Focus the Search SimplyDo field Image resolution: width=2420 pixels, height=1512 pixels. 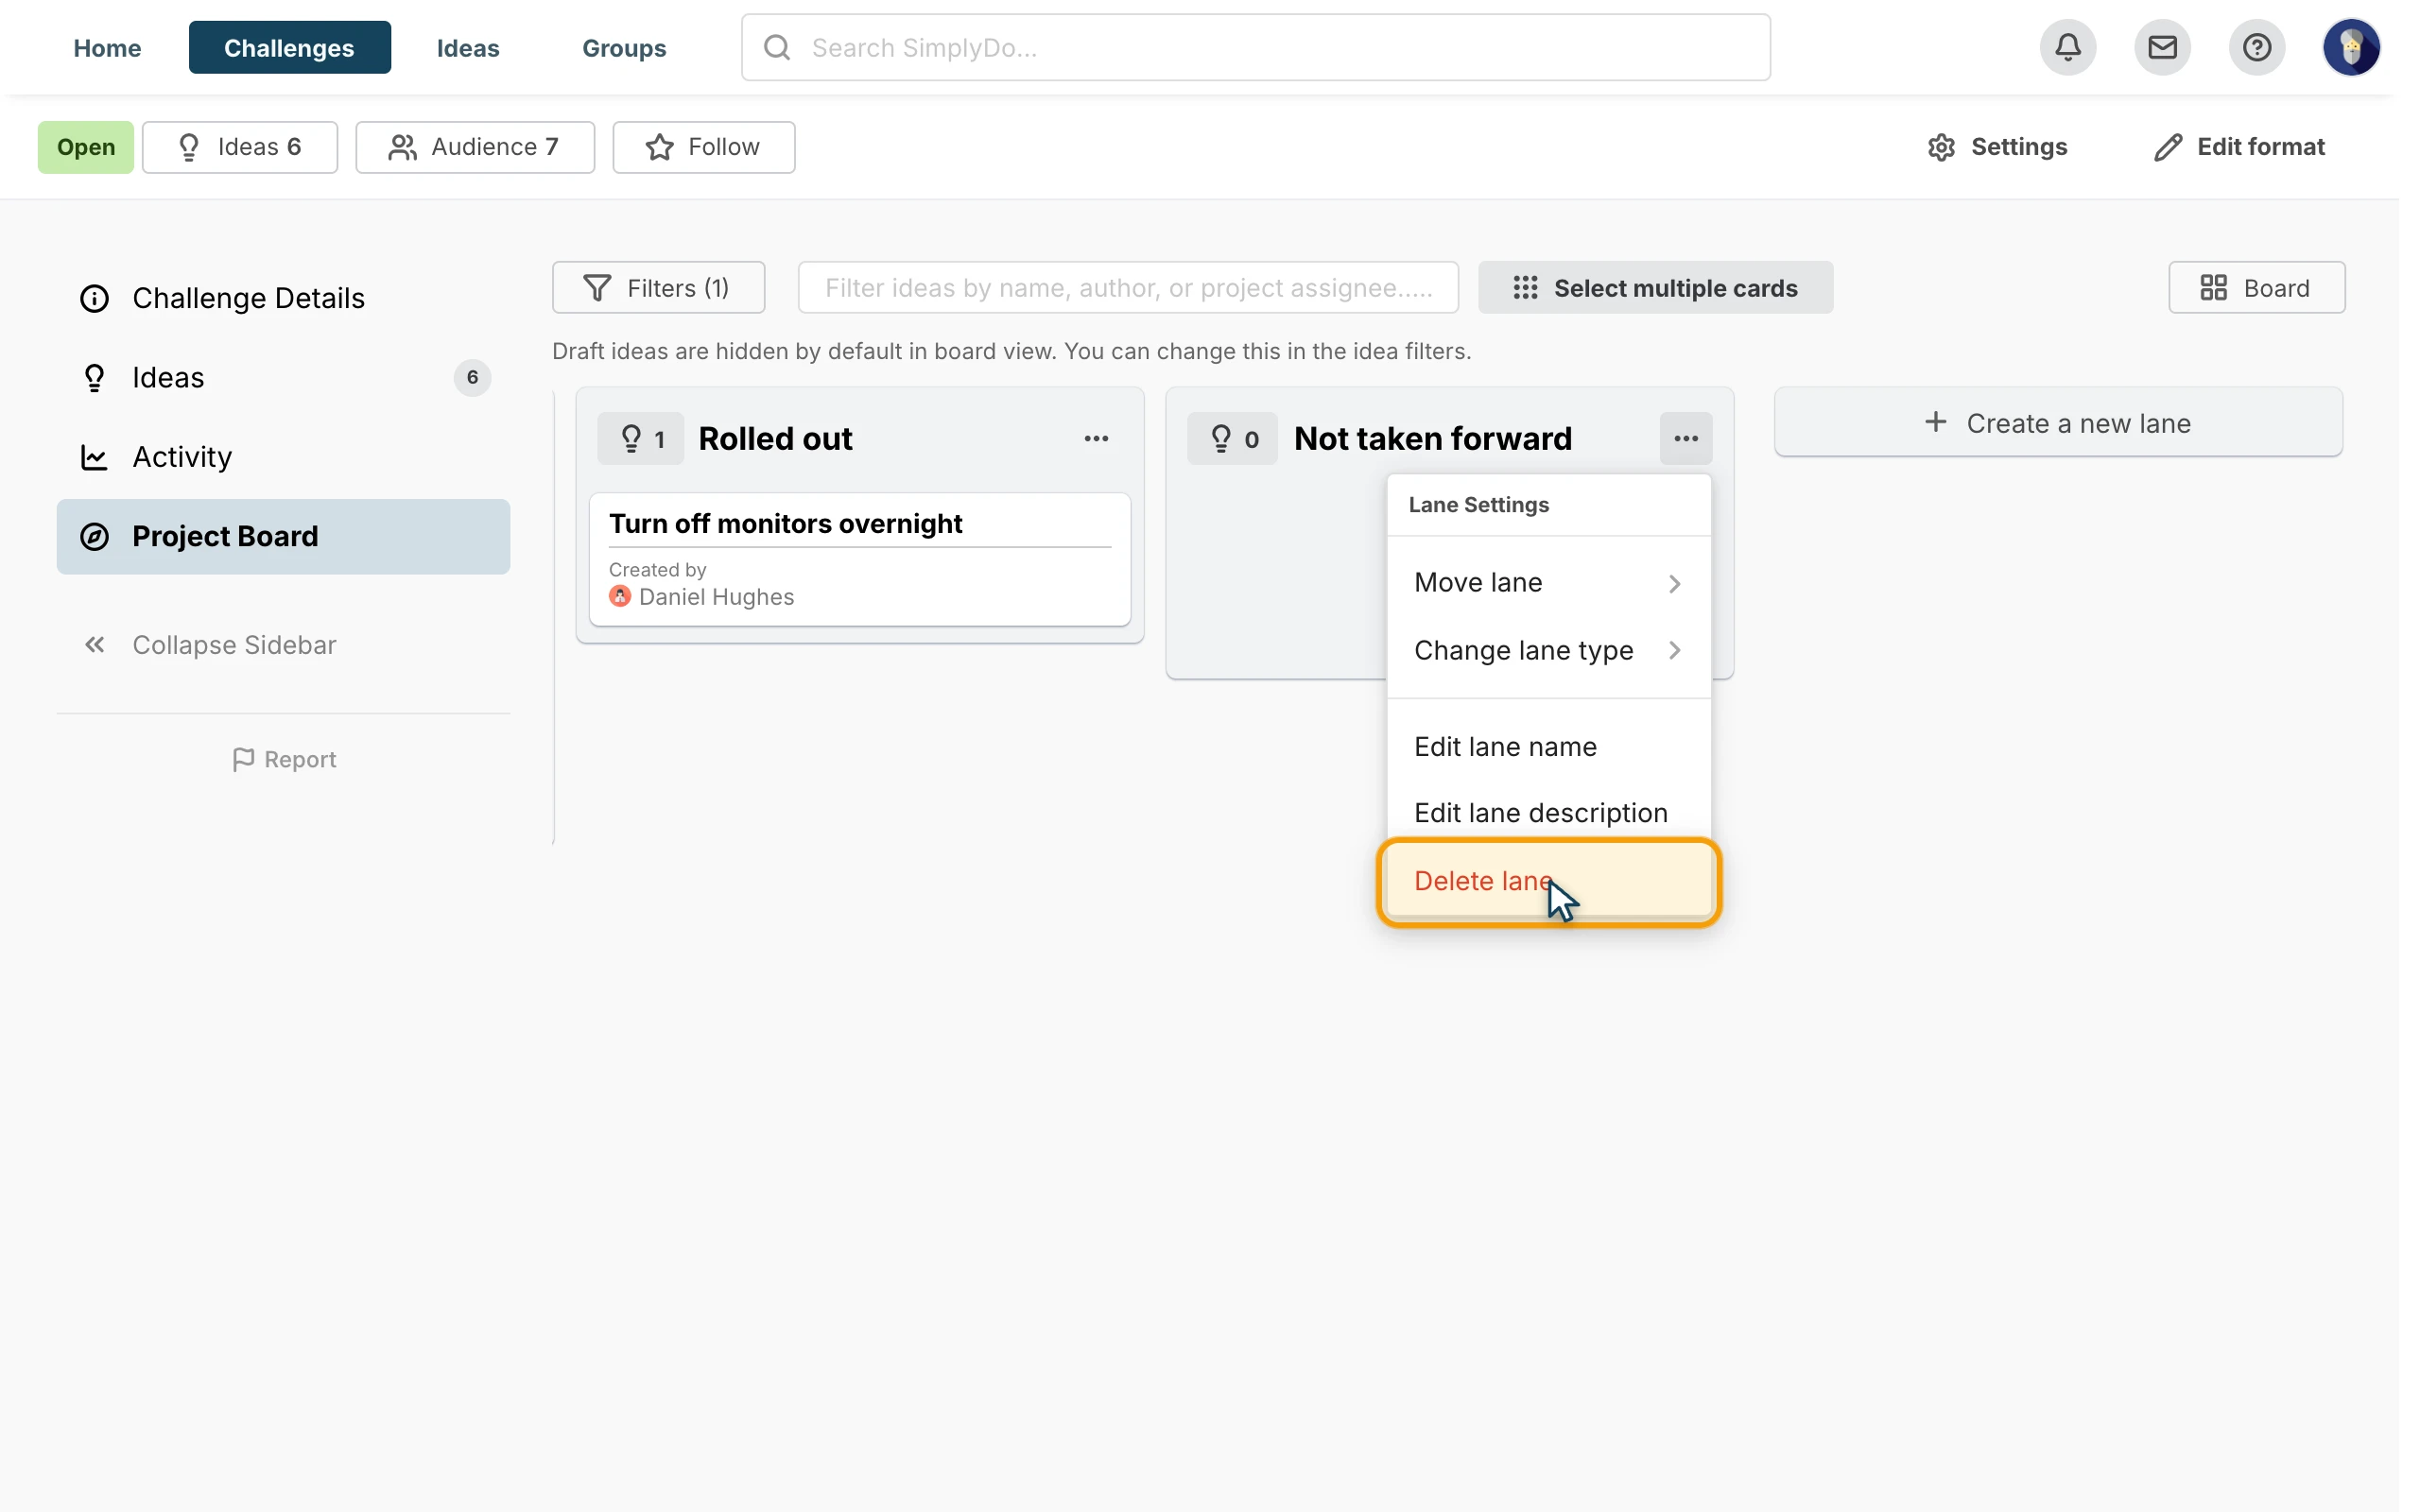pyautogui.click(x=1255, y=47)
